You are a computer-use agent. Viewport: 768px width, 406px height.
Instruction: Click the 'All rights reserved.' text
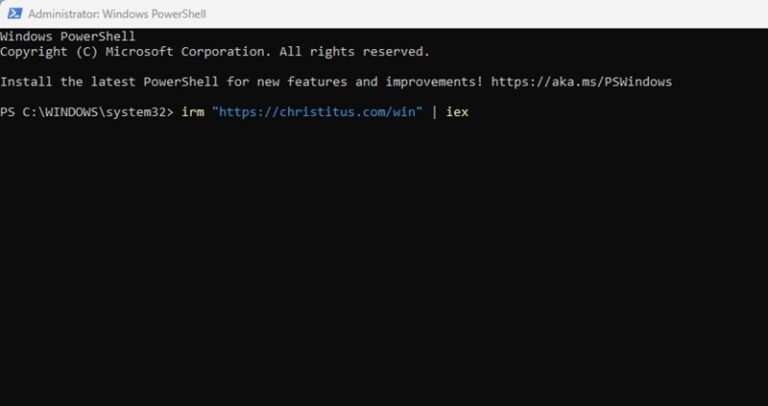355,51
